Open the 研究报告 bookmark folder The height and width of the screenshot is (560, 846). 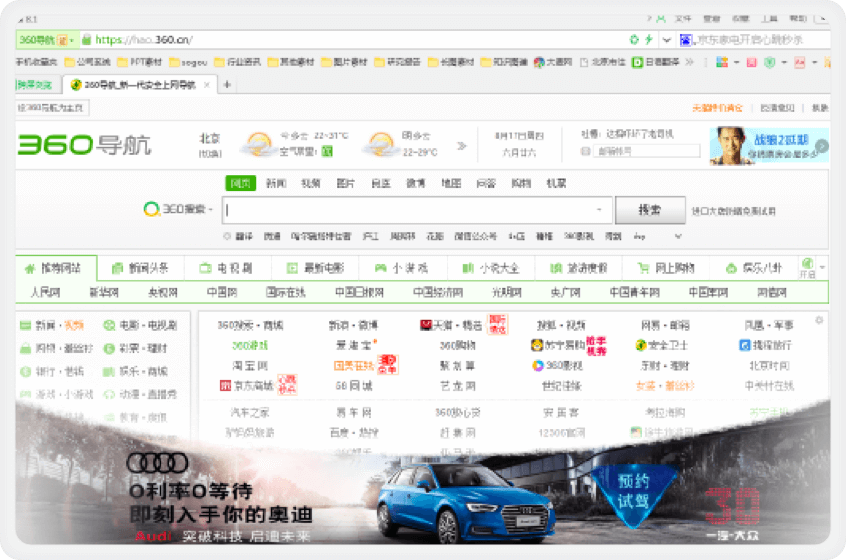point(397,63)
